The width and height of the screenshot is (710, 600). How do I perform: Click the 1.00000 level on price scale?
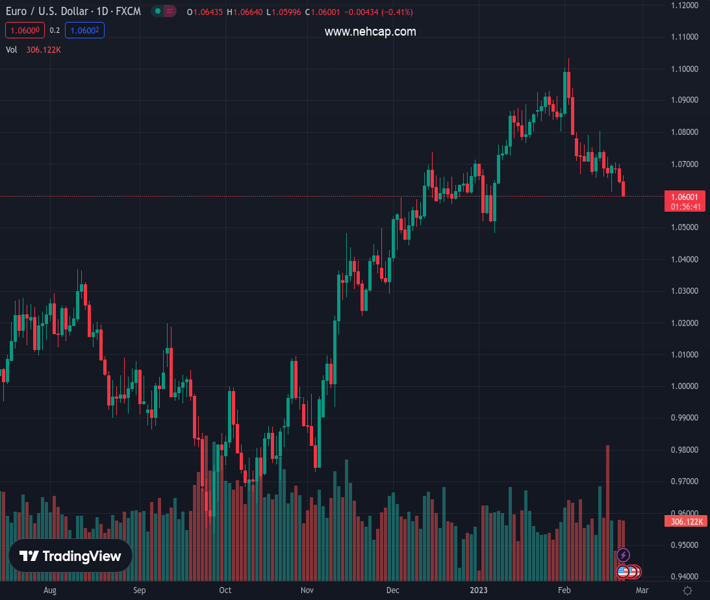pyautogui.click(x=685, y=386)
